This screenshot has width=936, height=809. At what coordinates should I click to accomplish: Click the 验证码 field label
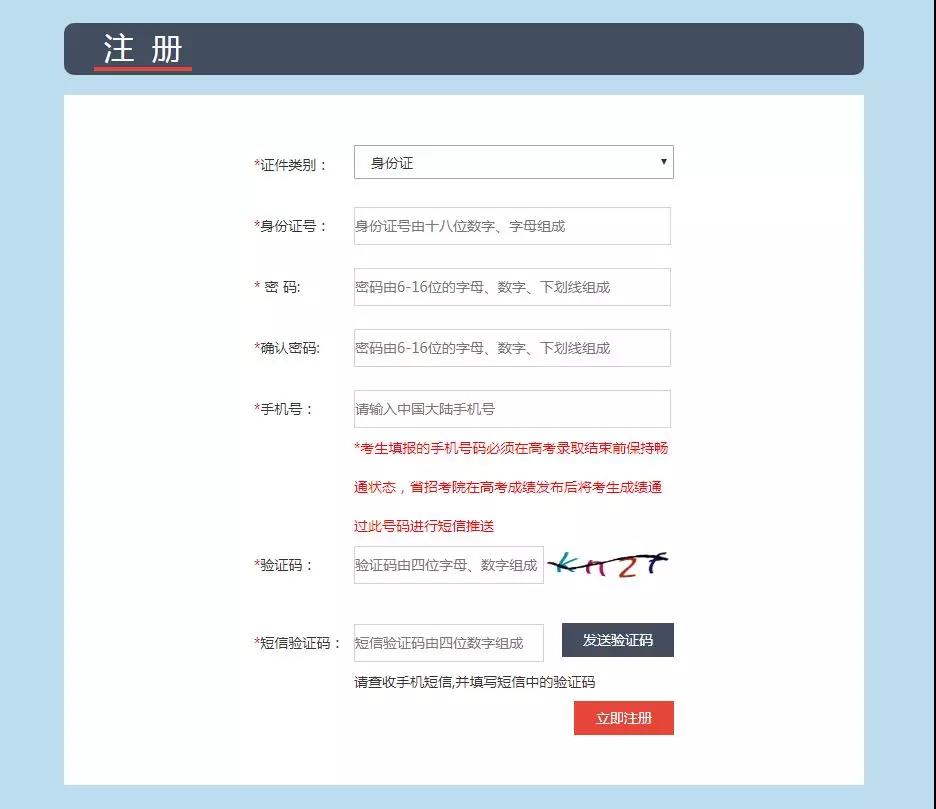[284, 565]
